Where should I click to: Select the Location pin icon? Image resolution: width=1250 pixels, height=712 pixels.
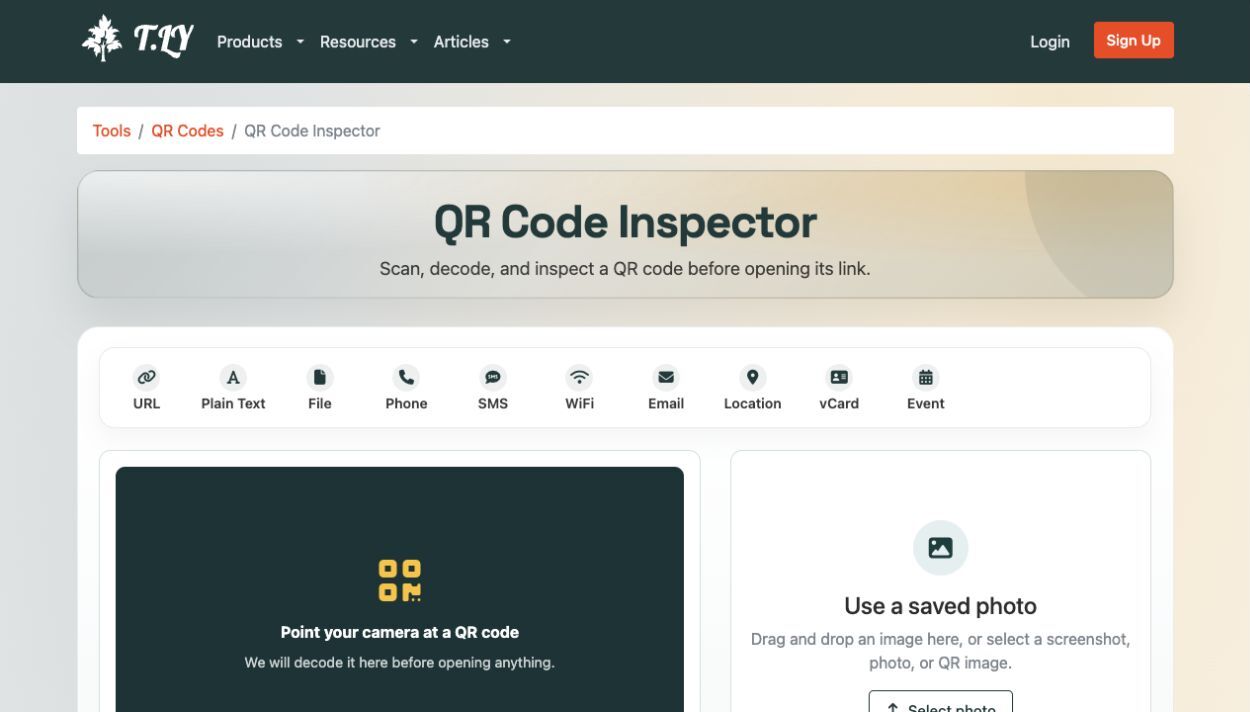(x=752, y=377)
